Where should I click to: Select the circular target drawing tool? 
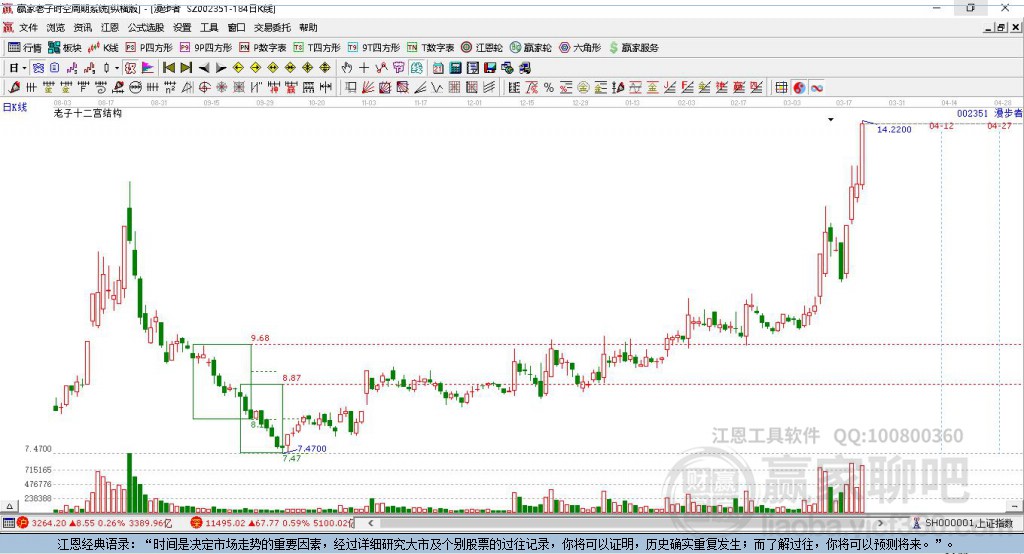[204, 88]
